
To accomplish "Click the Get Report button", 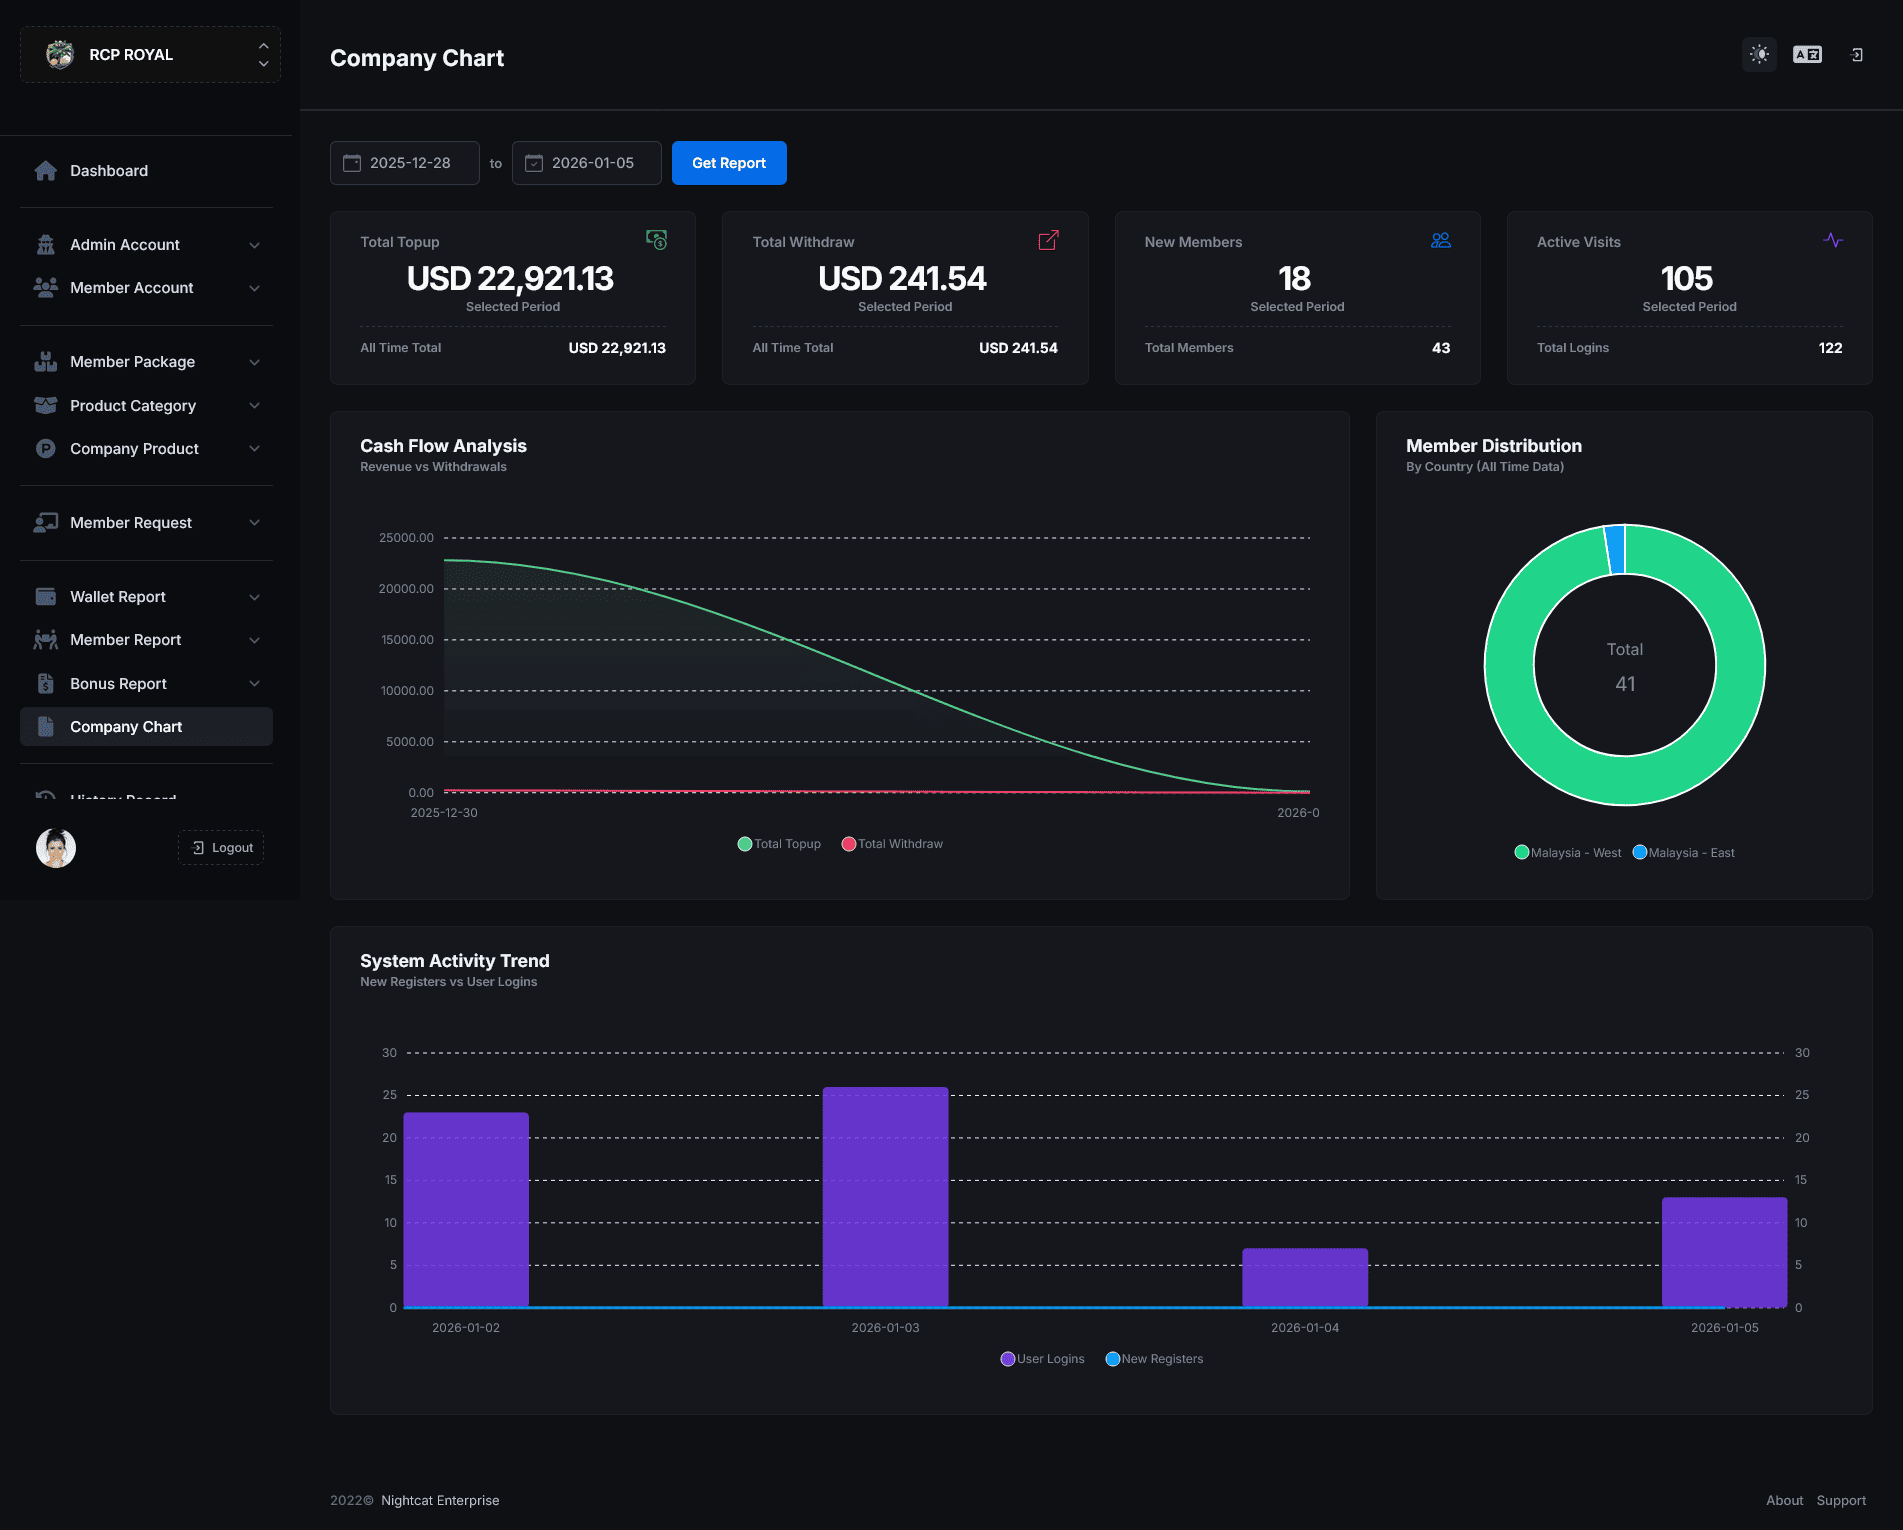I will [x=729, y=163].
